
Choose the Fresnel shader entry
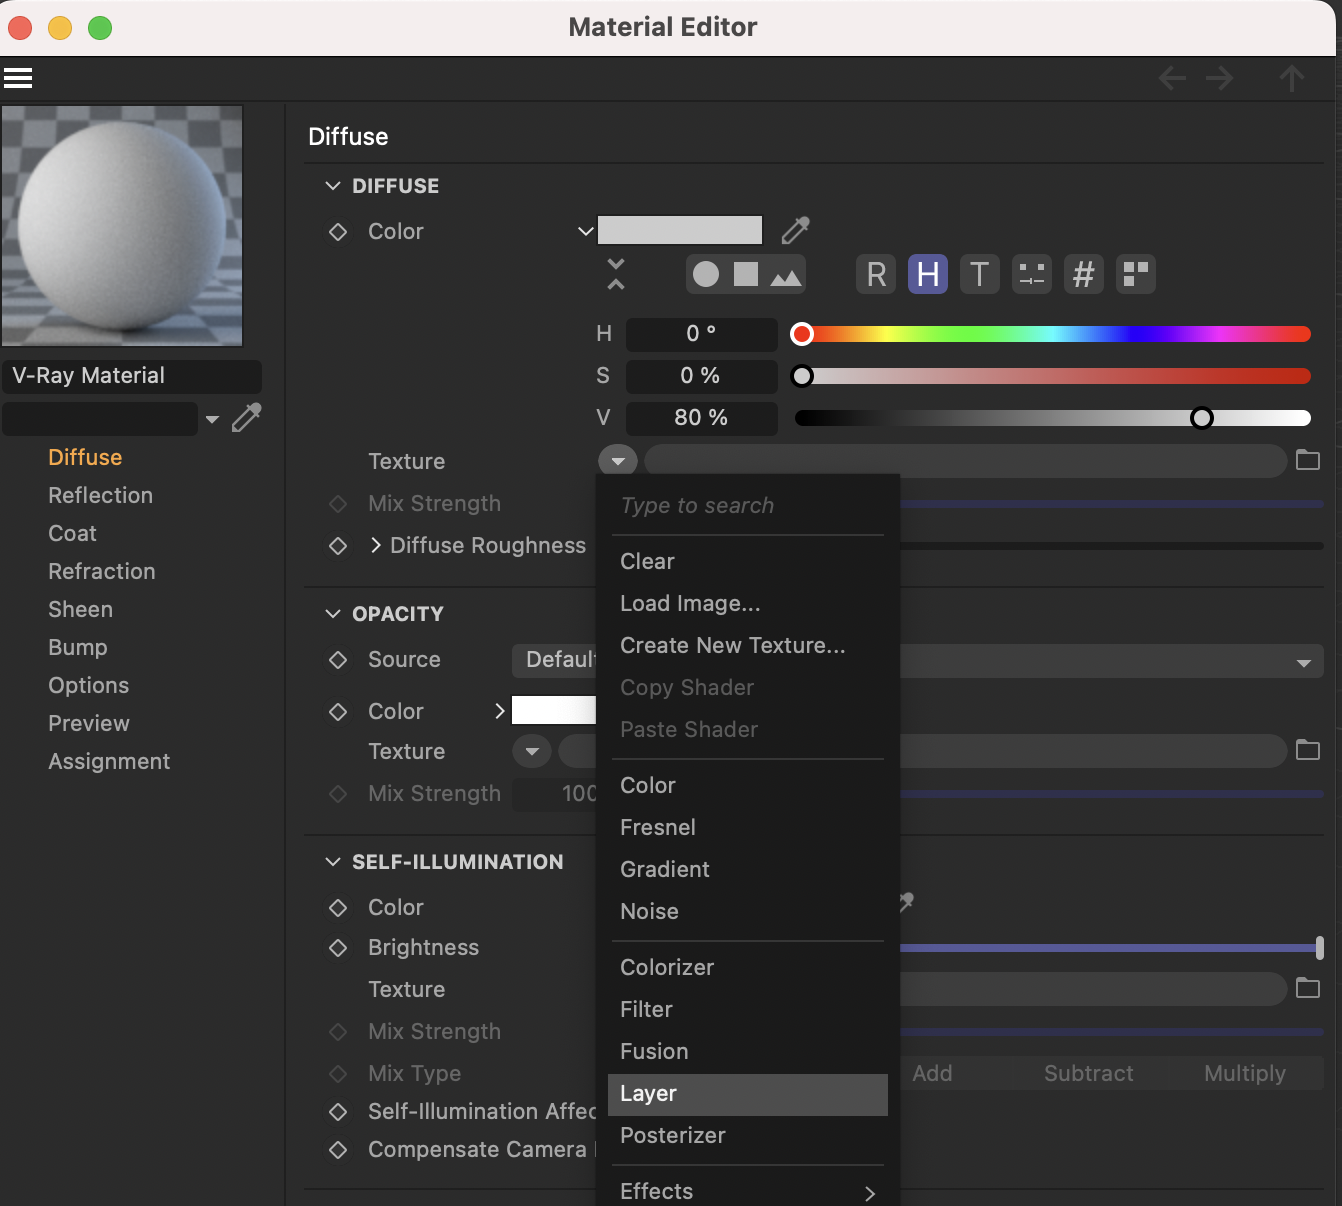pos(748,828)
